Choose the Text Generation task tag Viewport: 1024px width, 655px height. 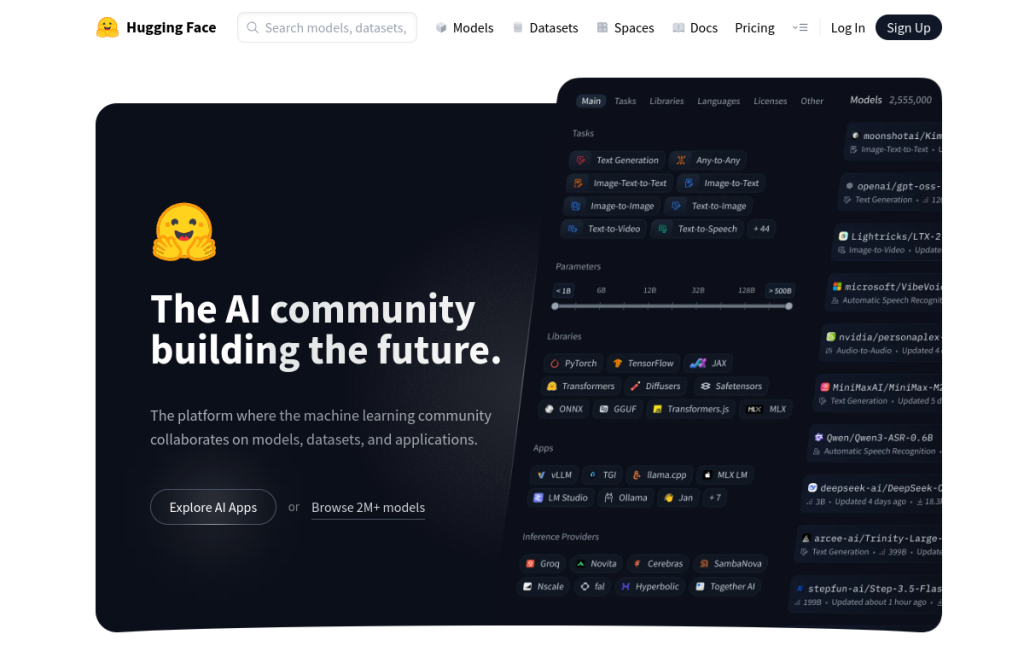(617, 161)
